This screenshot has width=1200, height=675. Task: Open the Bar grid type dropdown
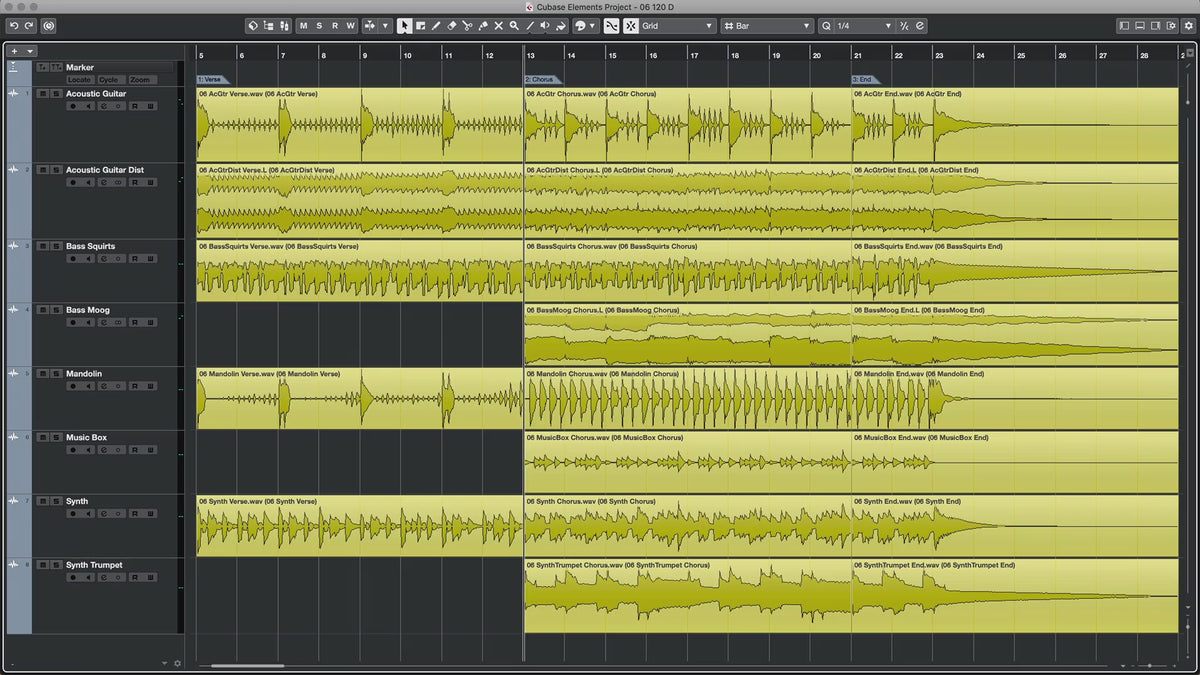coord(767,26)
